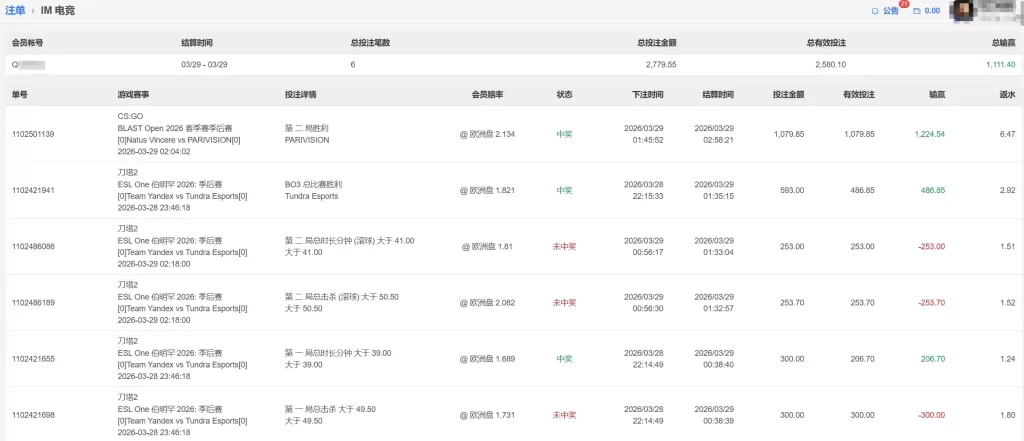Click the 返水 column header
This screenshot has width=1024, height=441.
coord(1007,94)
